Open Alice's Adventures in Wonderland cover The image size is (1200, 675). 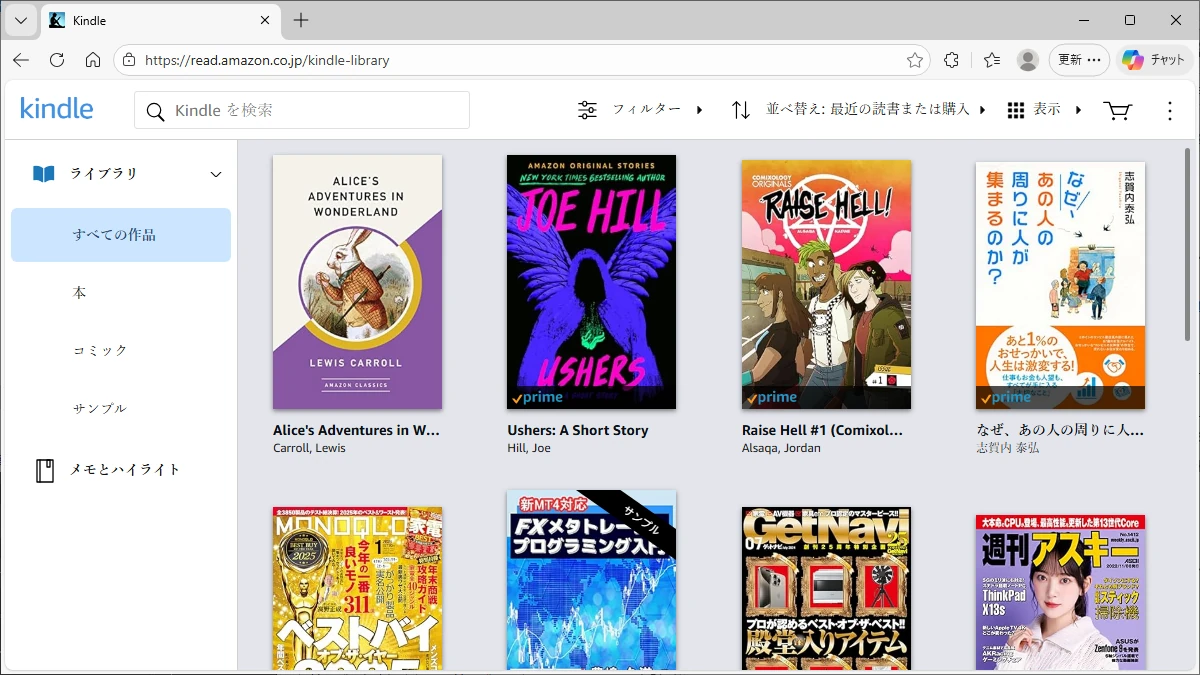coord(357,282)
